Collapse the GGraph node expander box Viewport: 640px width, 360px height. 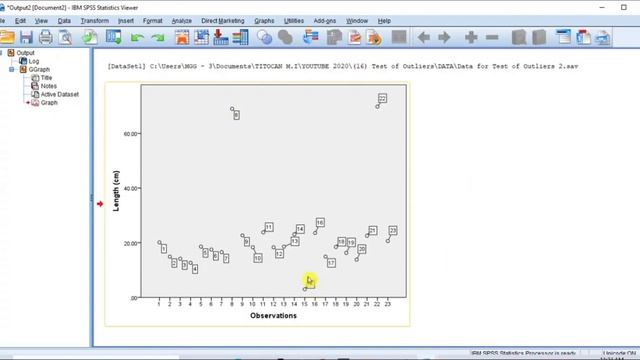pos(11,69)
